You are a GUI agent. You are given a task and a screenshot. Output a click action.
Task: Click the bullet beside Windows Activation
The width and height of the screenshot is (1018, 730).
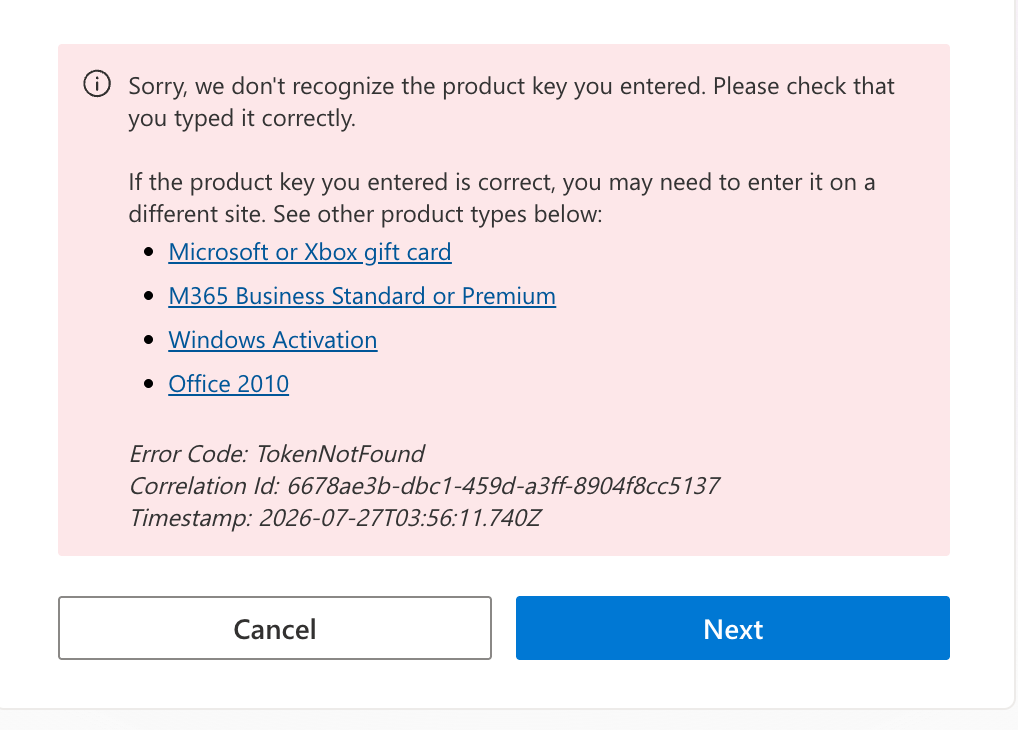[x=149, y=340]
